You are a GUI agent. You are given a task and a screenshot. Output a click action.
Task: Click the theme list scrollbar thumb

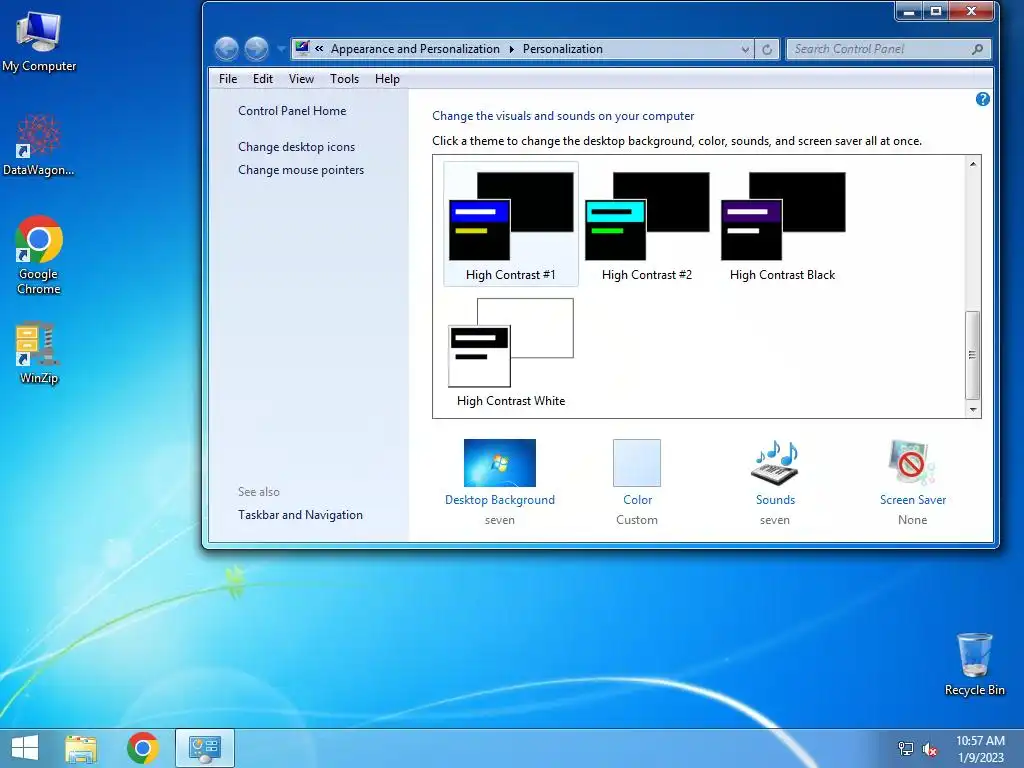tap(972, 355)
